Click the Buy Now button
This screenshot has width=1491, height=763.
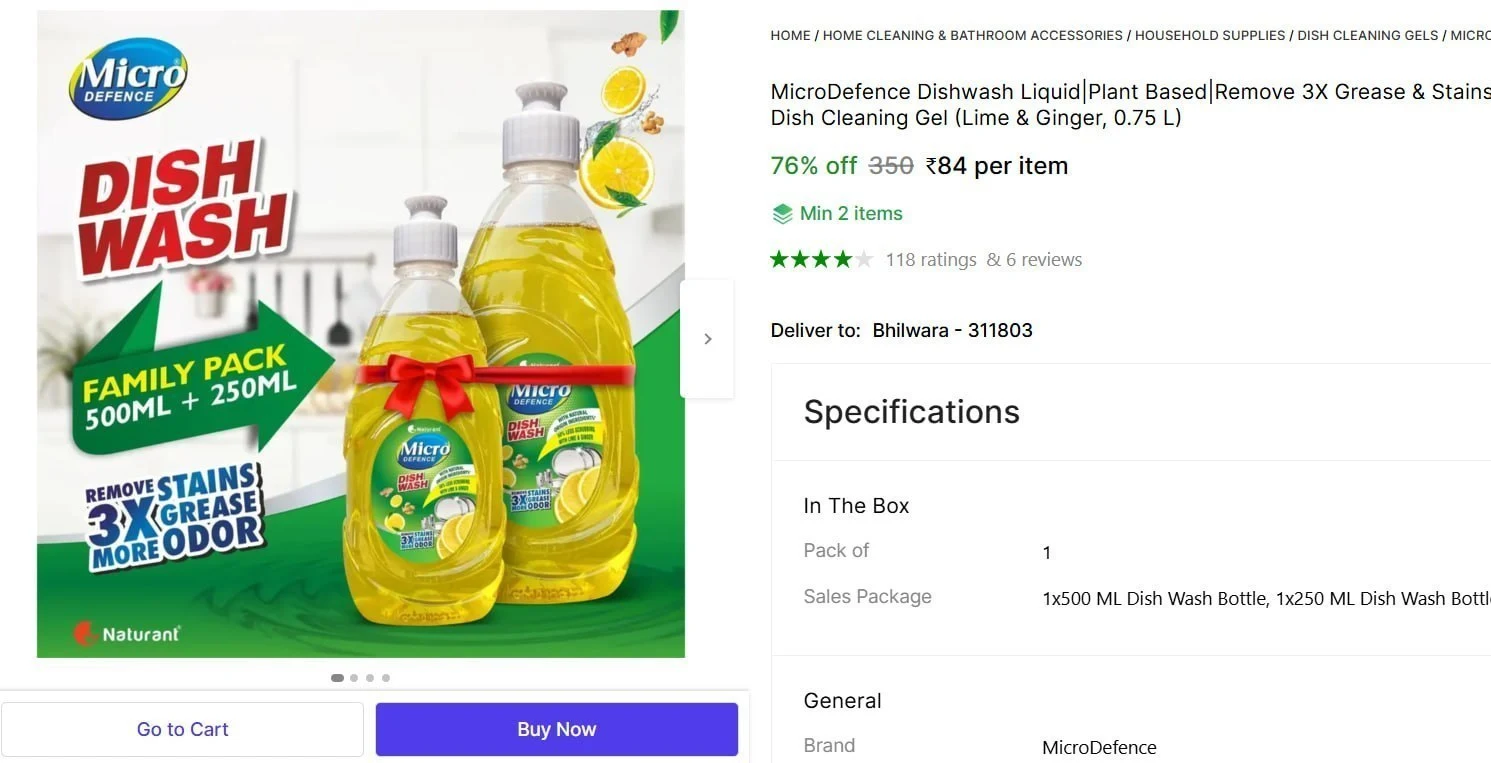pos(557,729)
